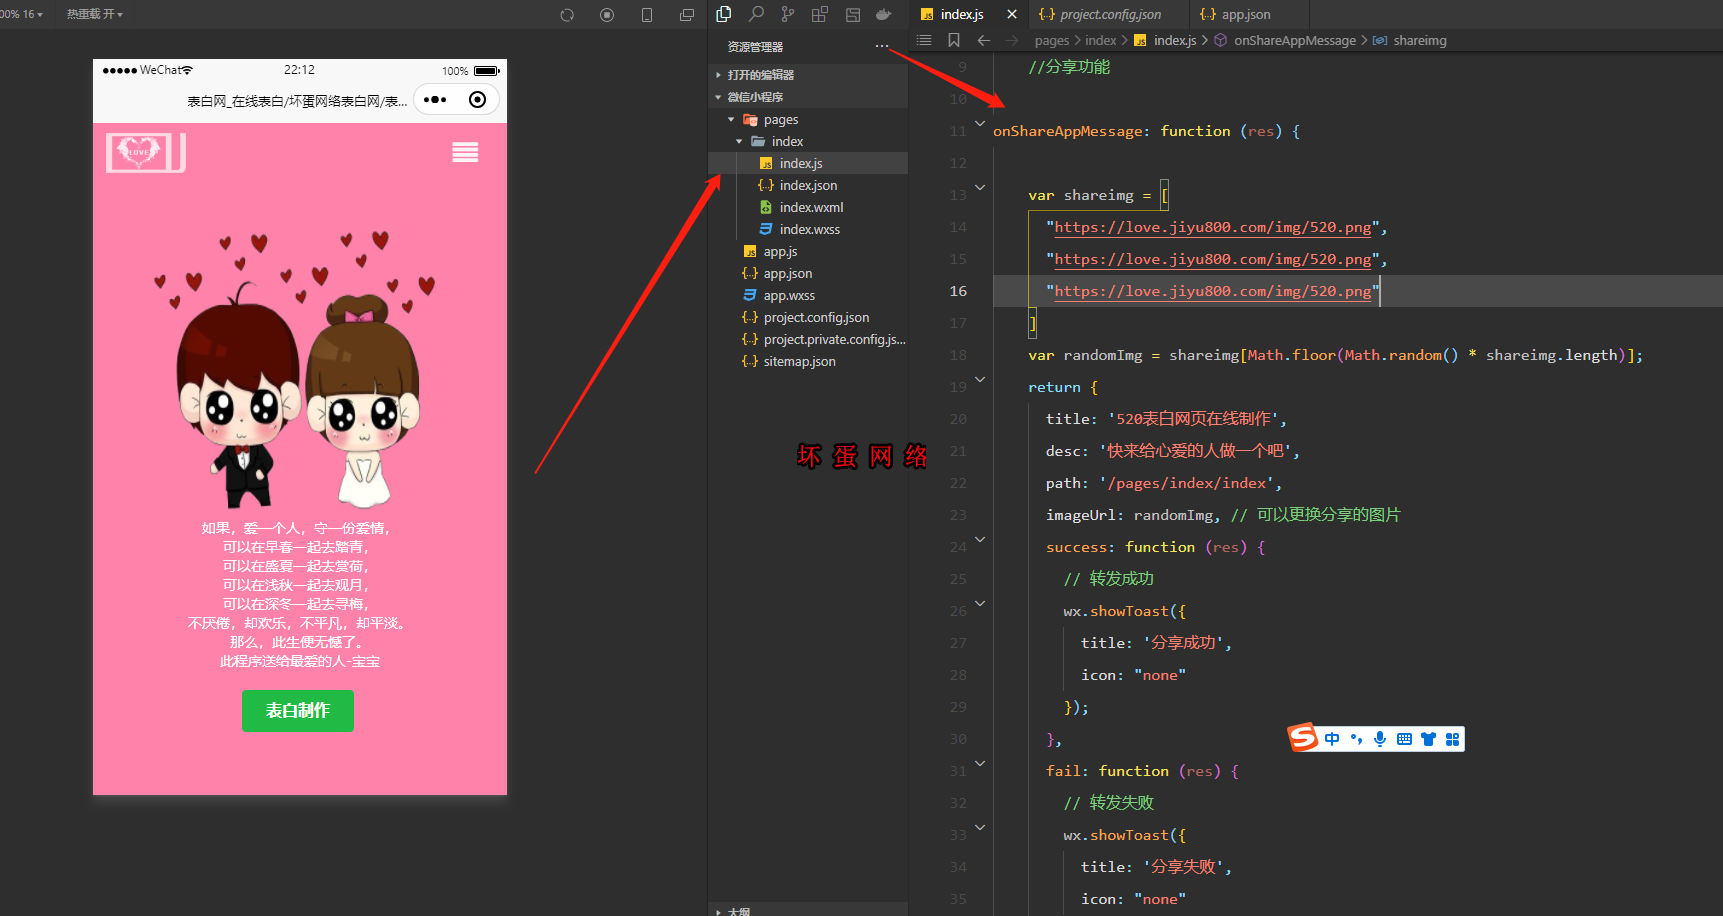Collapse the mini program project root section

pos(808,97)
